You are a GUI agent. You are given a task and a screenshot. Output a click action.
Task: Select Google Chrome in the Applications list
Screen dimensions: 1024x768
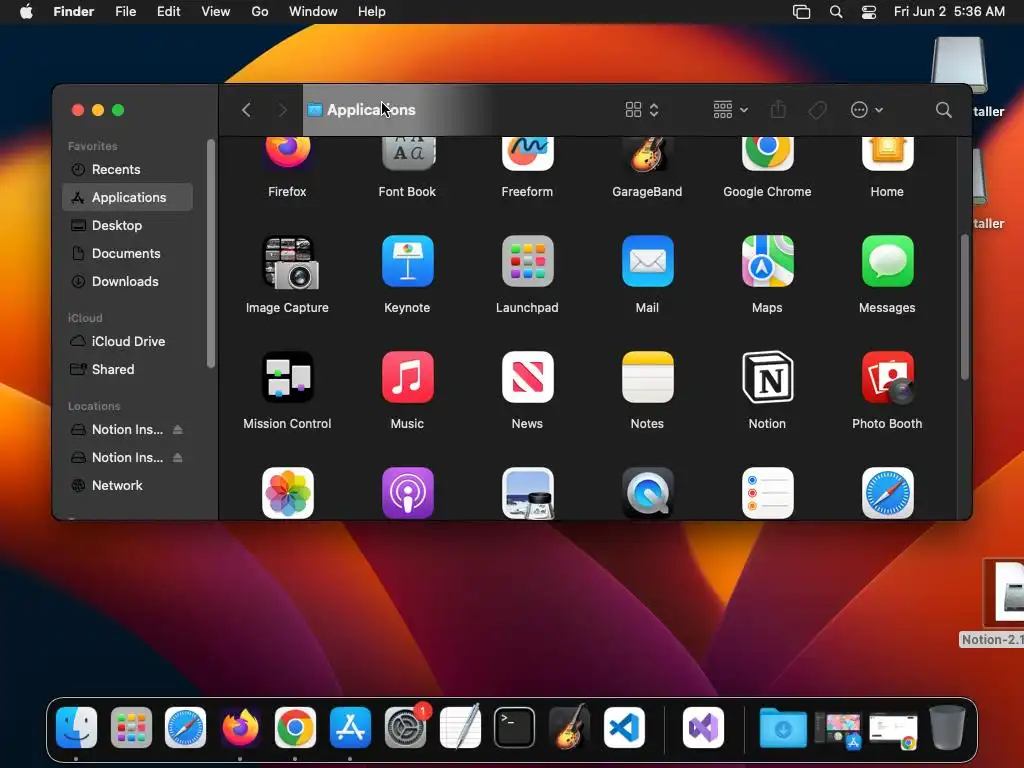coord(767,153)
